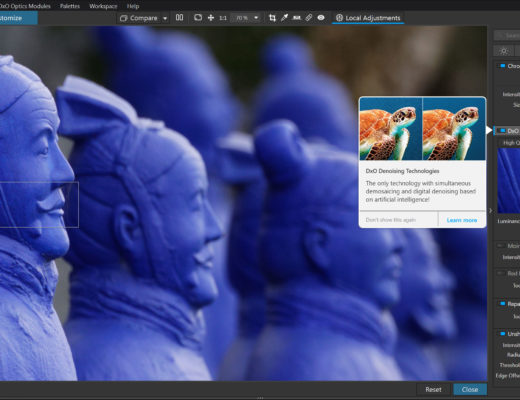Select the Repair bandage tool
This screenshot has height=400, width=520.
[x=309, y=18]
